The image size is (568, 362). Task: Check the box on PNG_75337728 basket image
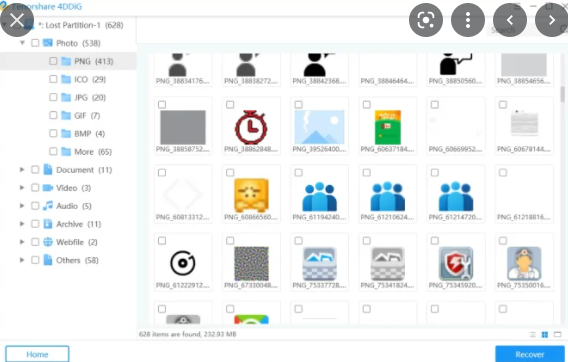click(298, 241)
